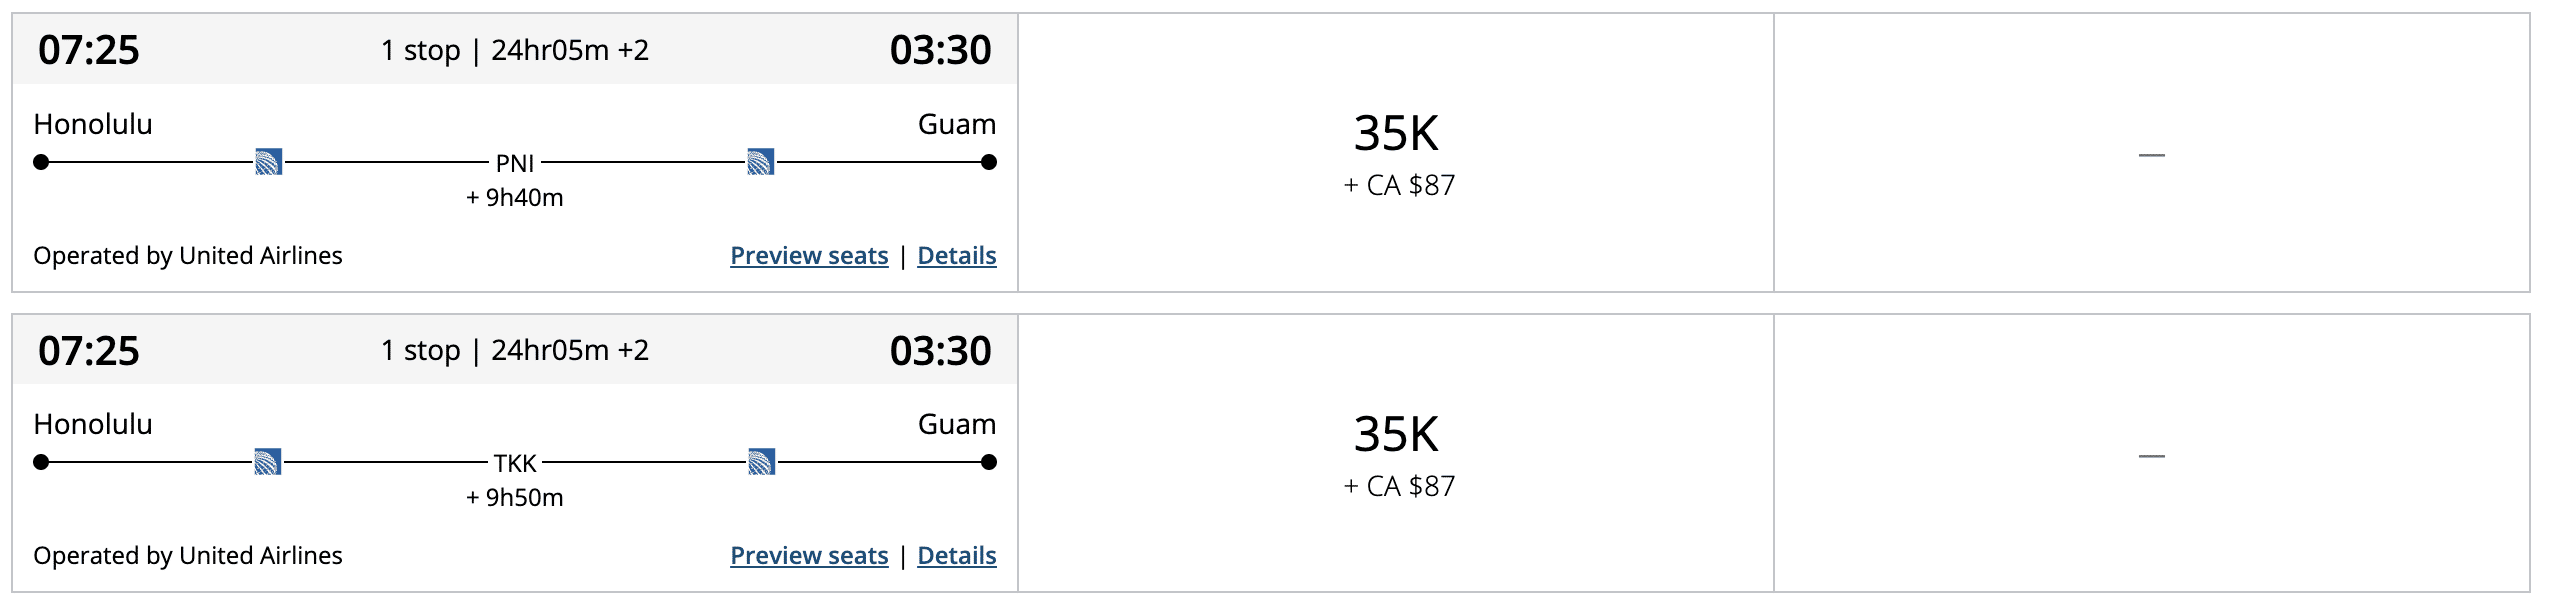Click 07:25 departure time on PNI flight
Image resolution: width=2554 pixels, height=606 pixels.
[89, 50]
